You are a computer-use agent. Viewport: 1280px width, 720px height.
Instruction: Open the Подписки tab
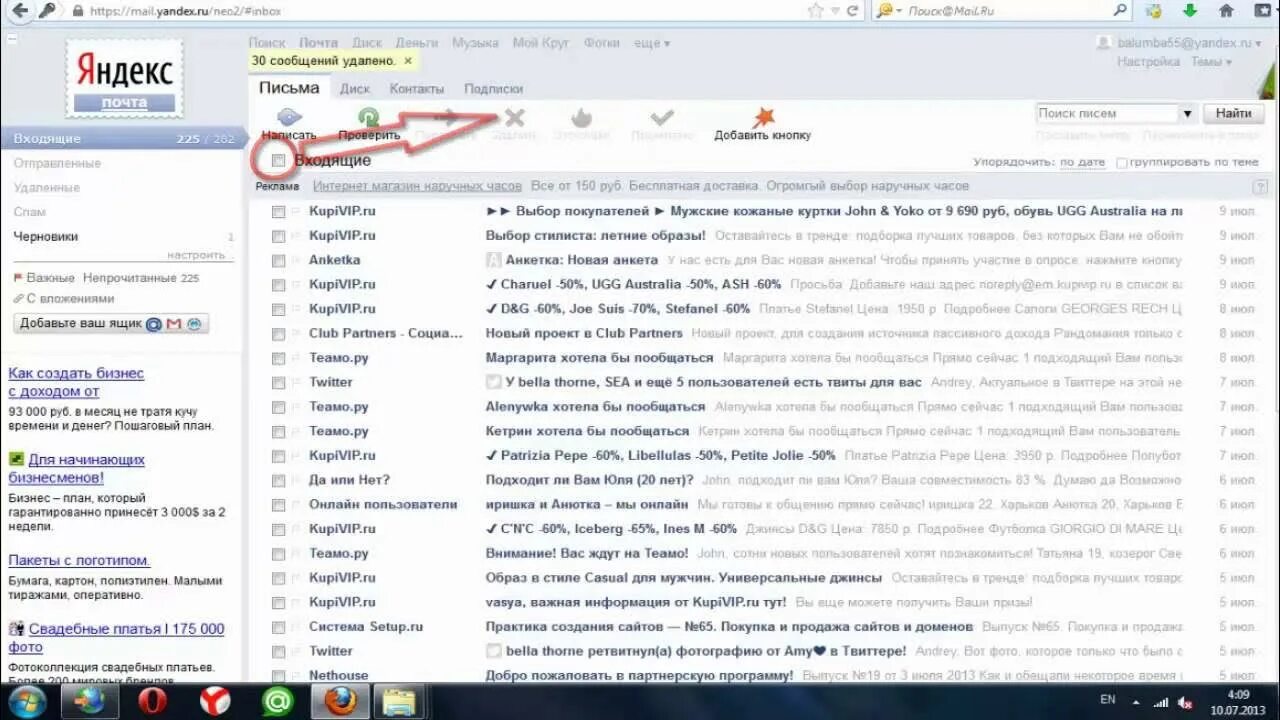pyautogui.click(x=494, y=88)
